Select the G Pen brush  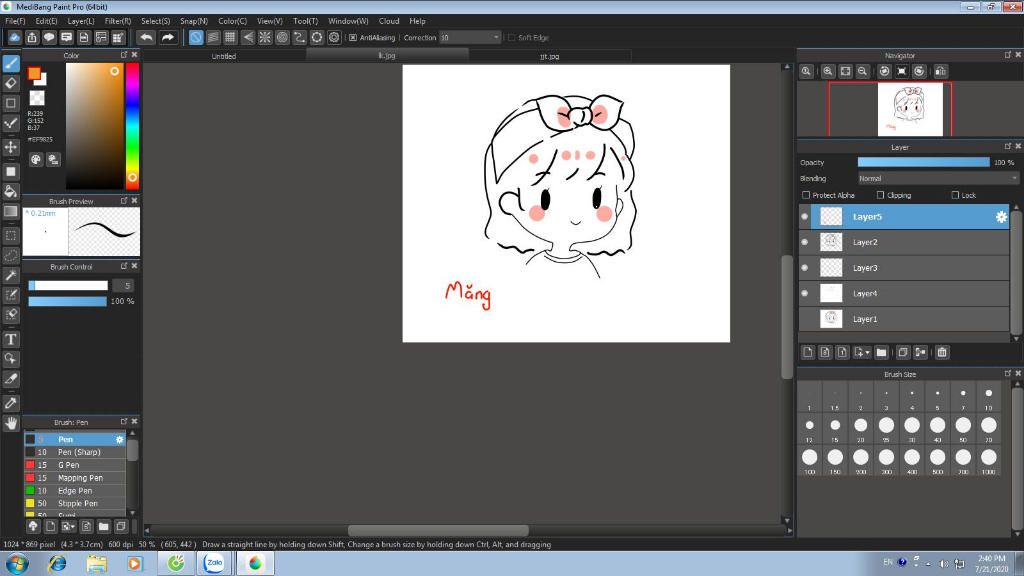click(x=75, y=465)
